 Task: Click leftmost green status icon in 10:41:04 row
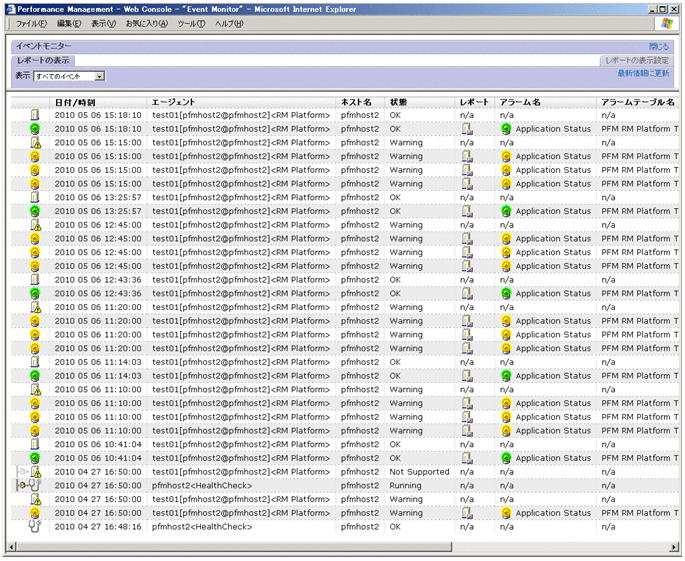click(x=35, y=458)
